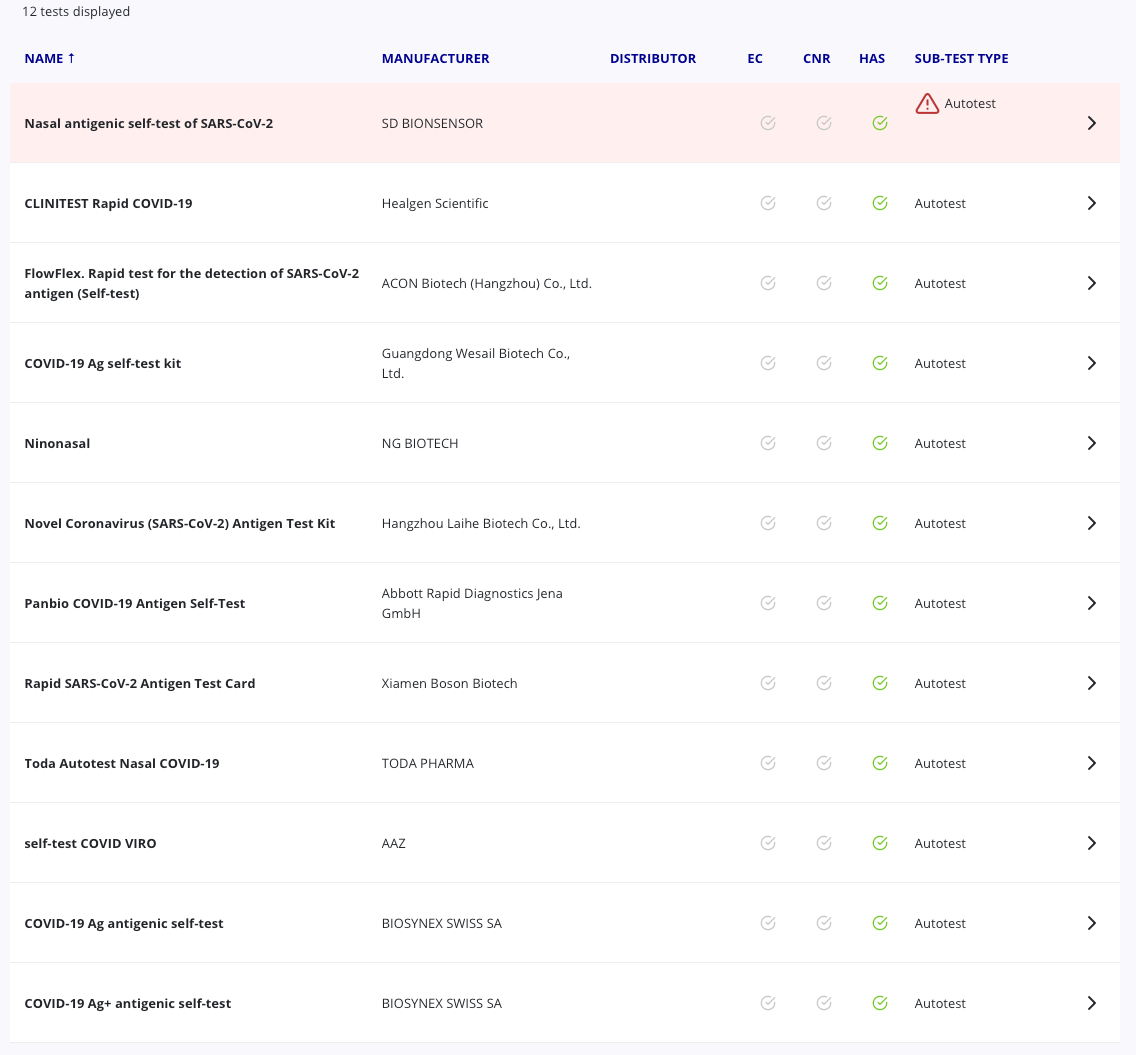Click manufacturer Xiamen Boson Biotech

449,683
